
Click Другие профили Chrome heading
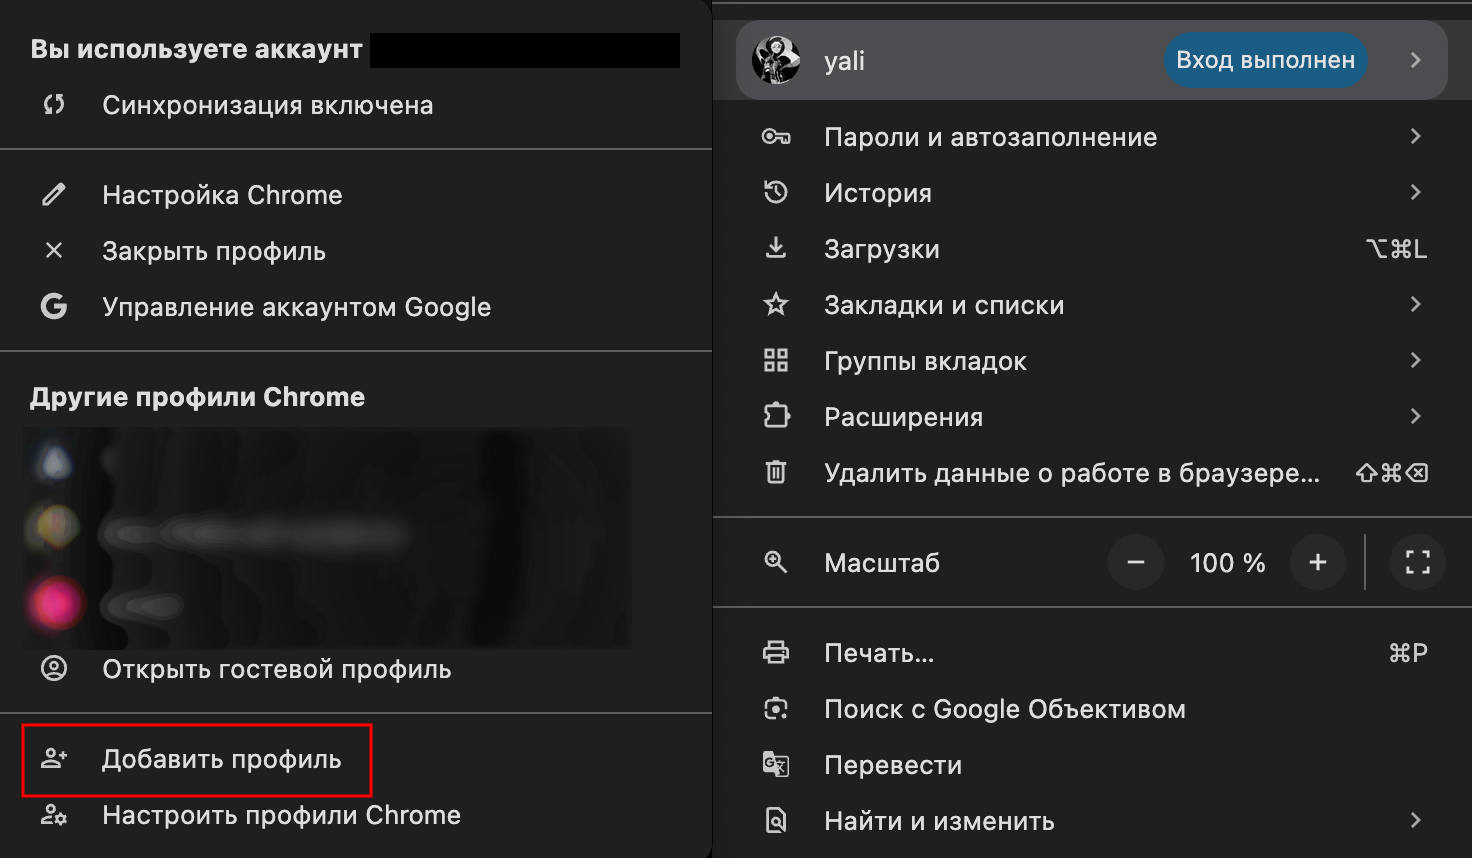click(197, 397)
